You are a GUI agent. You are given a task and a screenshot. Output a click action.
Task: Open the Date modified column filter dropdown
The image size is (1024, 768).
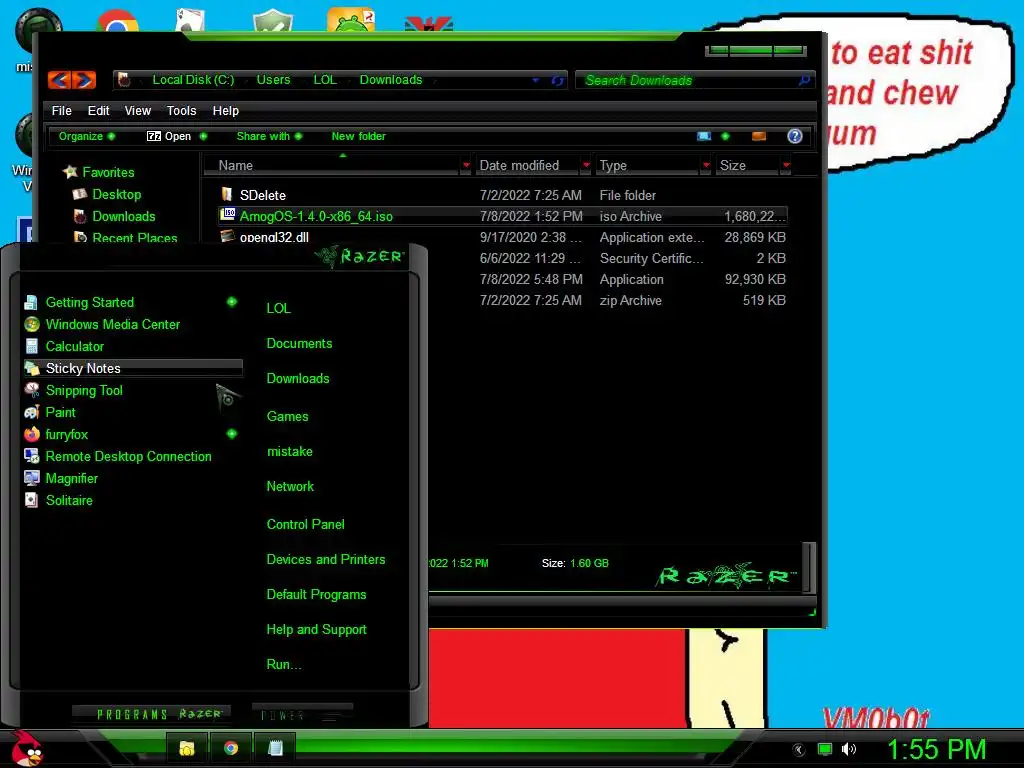pyautogui.click(x=586, y=165)
